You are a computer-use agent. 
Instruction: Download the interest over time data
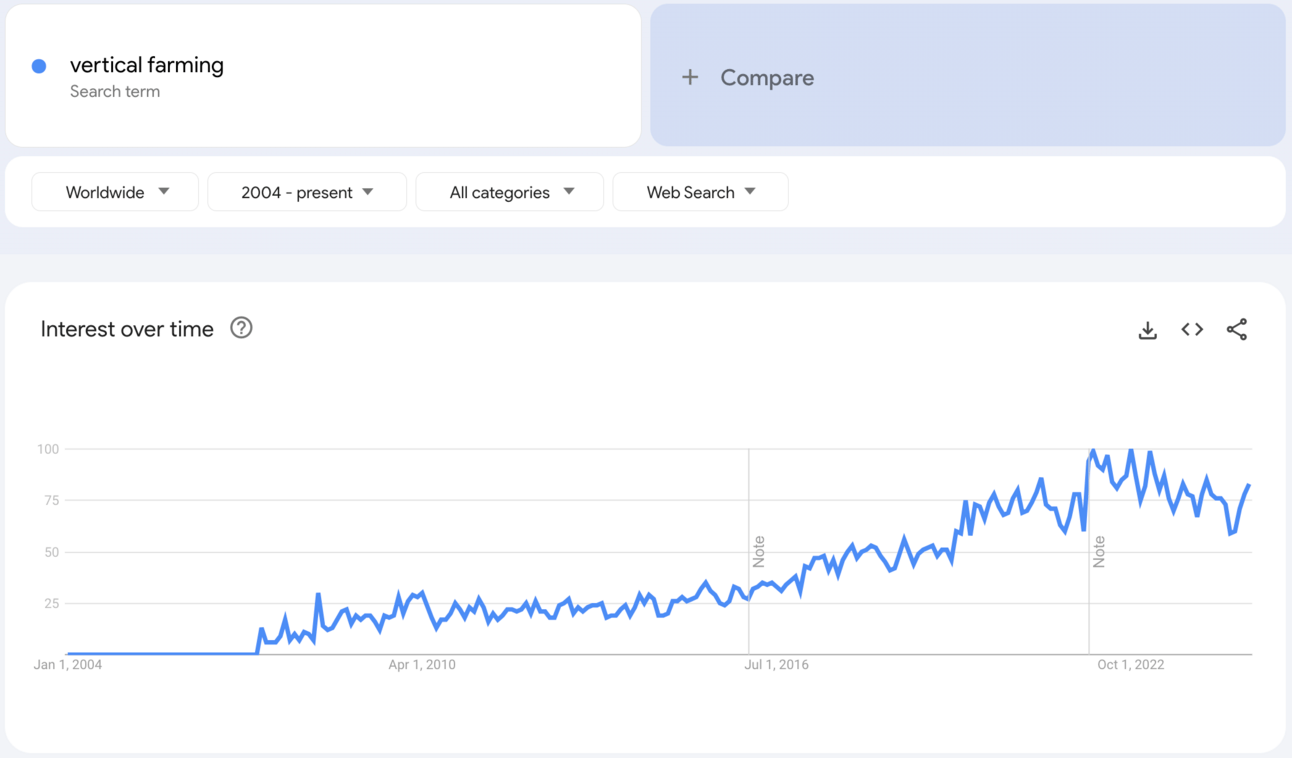coord(1147,330)
